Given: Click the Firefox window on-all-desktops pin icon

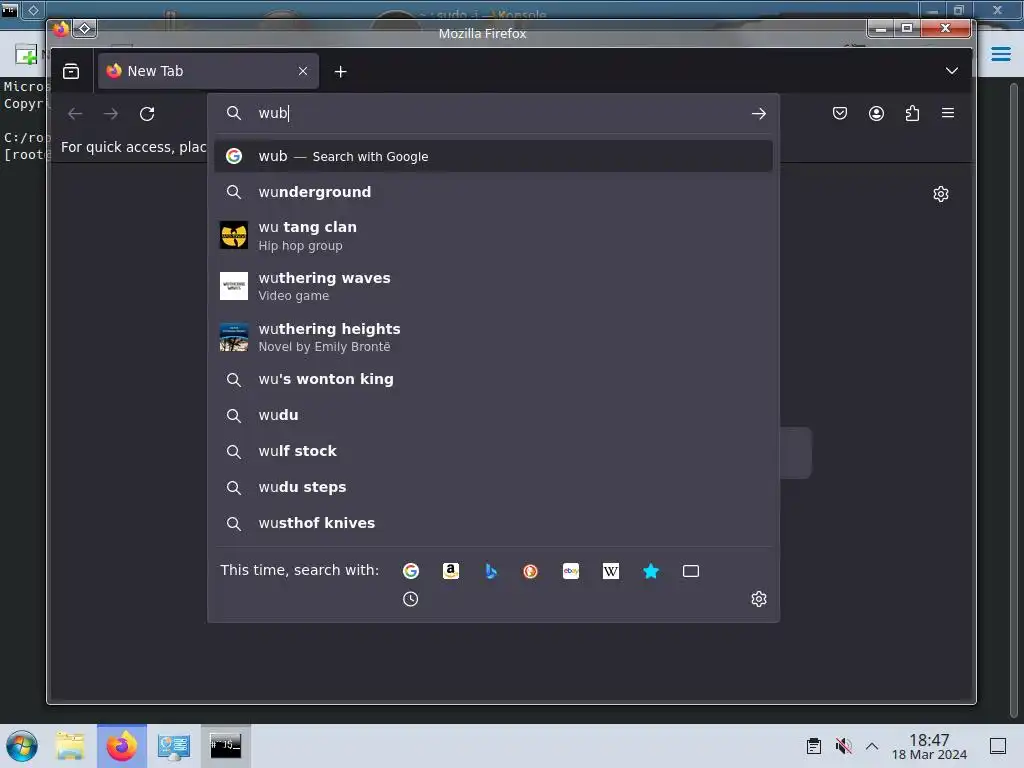Looking at the screenshot, I should click(85, 28).
